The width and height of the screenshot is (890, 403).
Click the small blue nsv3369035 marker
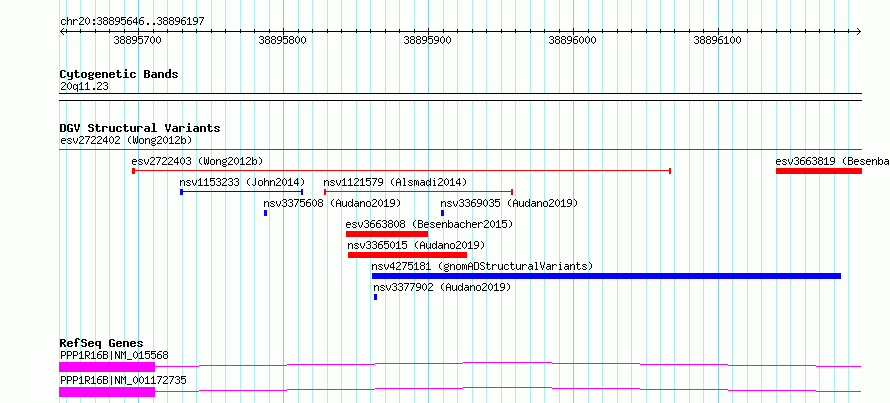tap(442, 213)
